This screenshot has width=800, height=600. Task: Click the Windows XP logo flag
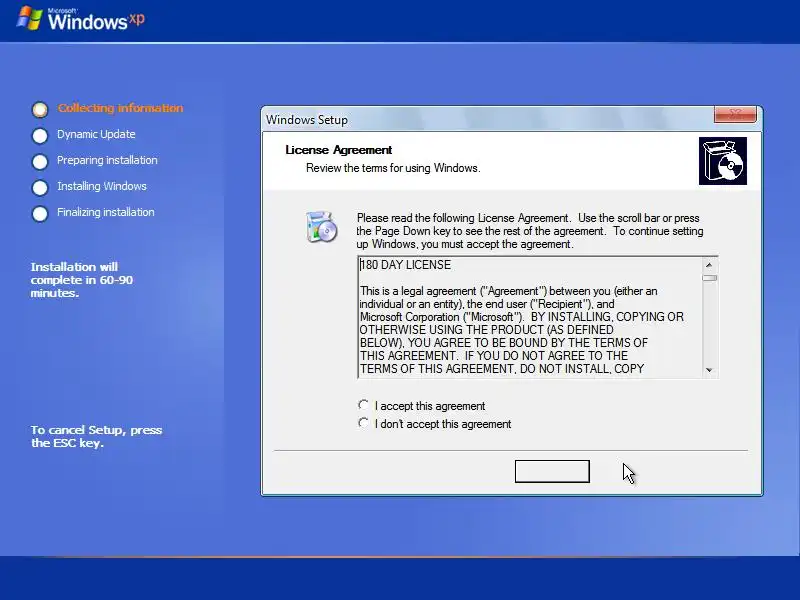pos(29,18)
